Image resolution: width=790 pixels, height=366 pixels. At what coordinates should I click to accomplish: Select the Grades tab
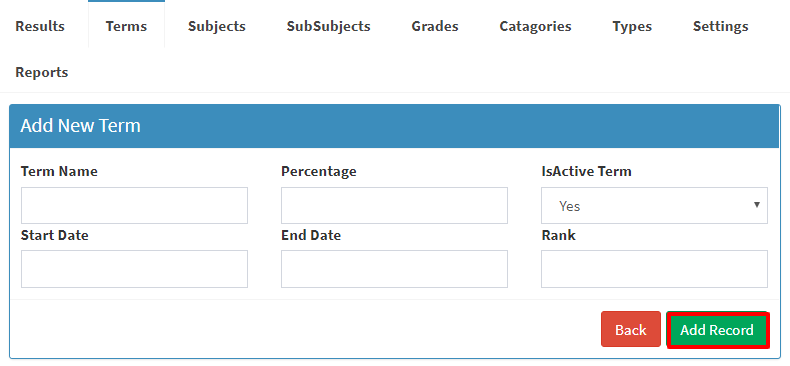(x=435, y=26)
